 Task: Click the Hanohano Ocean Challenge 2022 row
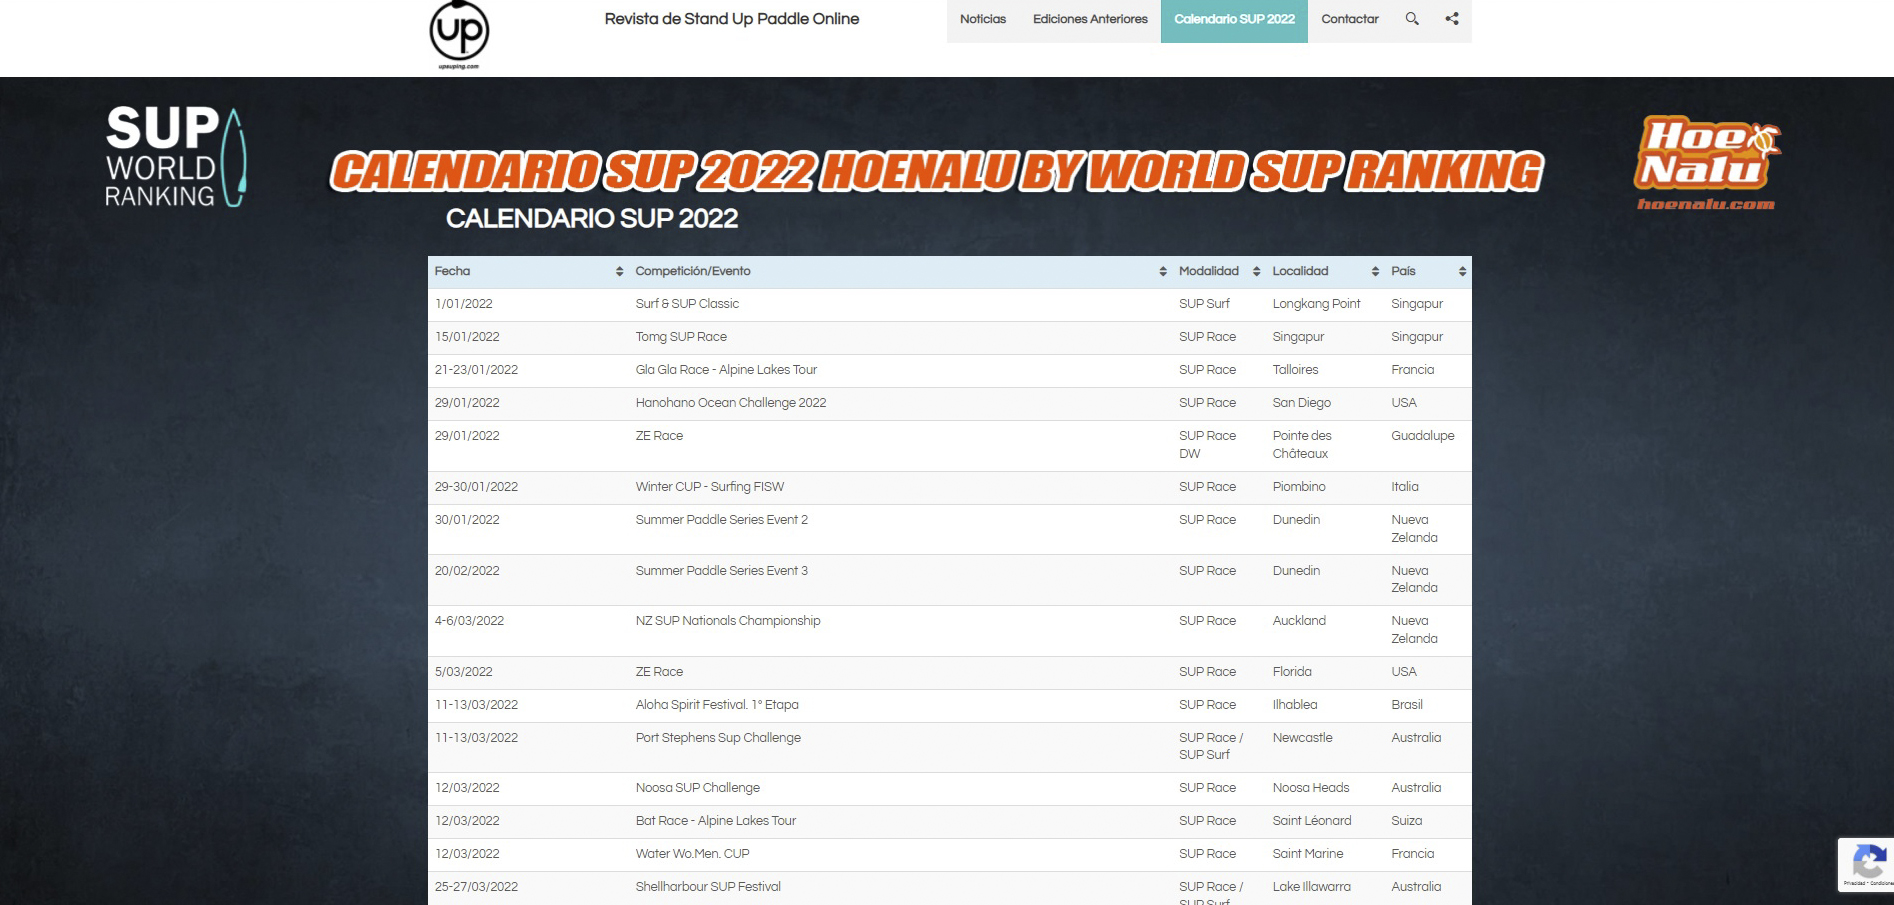coord(731,403)
